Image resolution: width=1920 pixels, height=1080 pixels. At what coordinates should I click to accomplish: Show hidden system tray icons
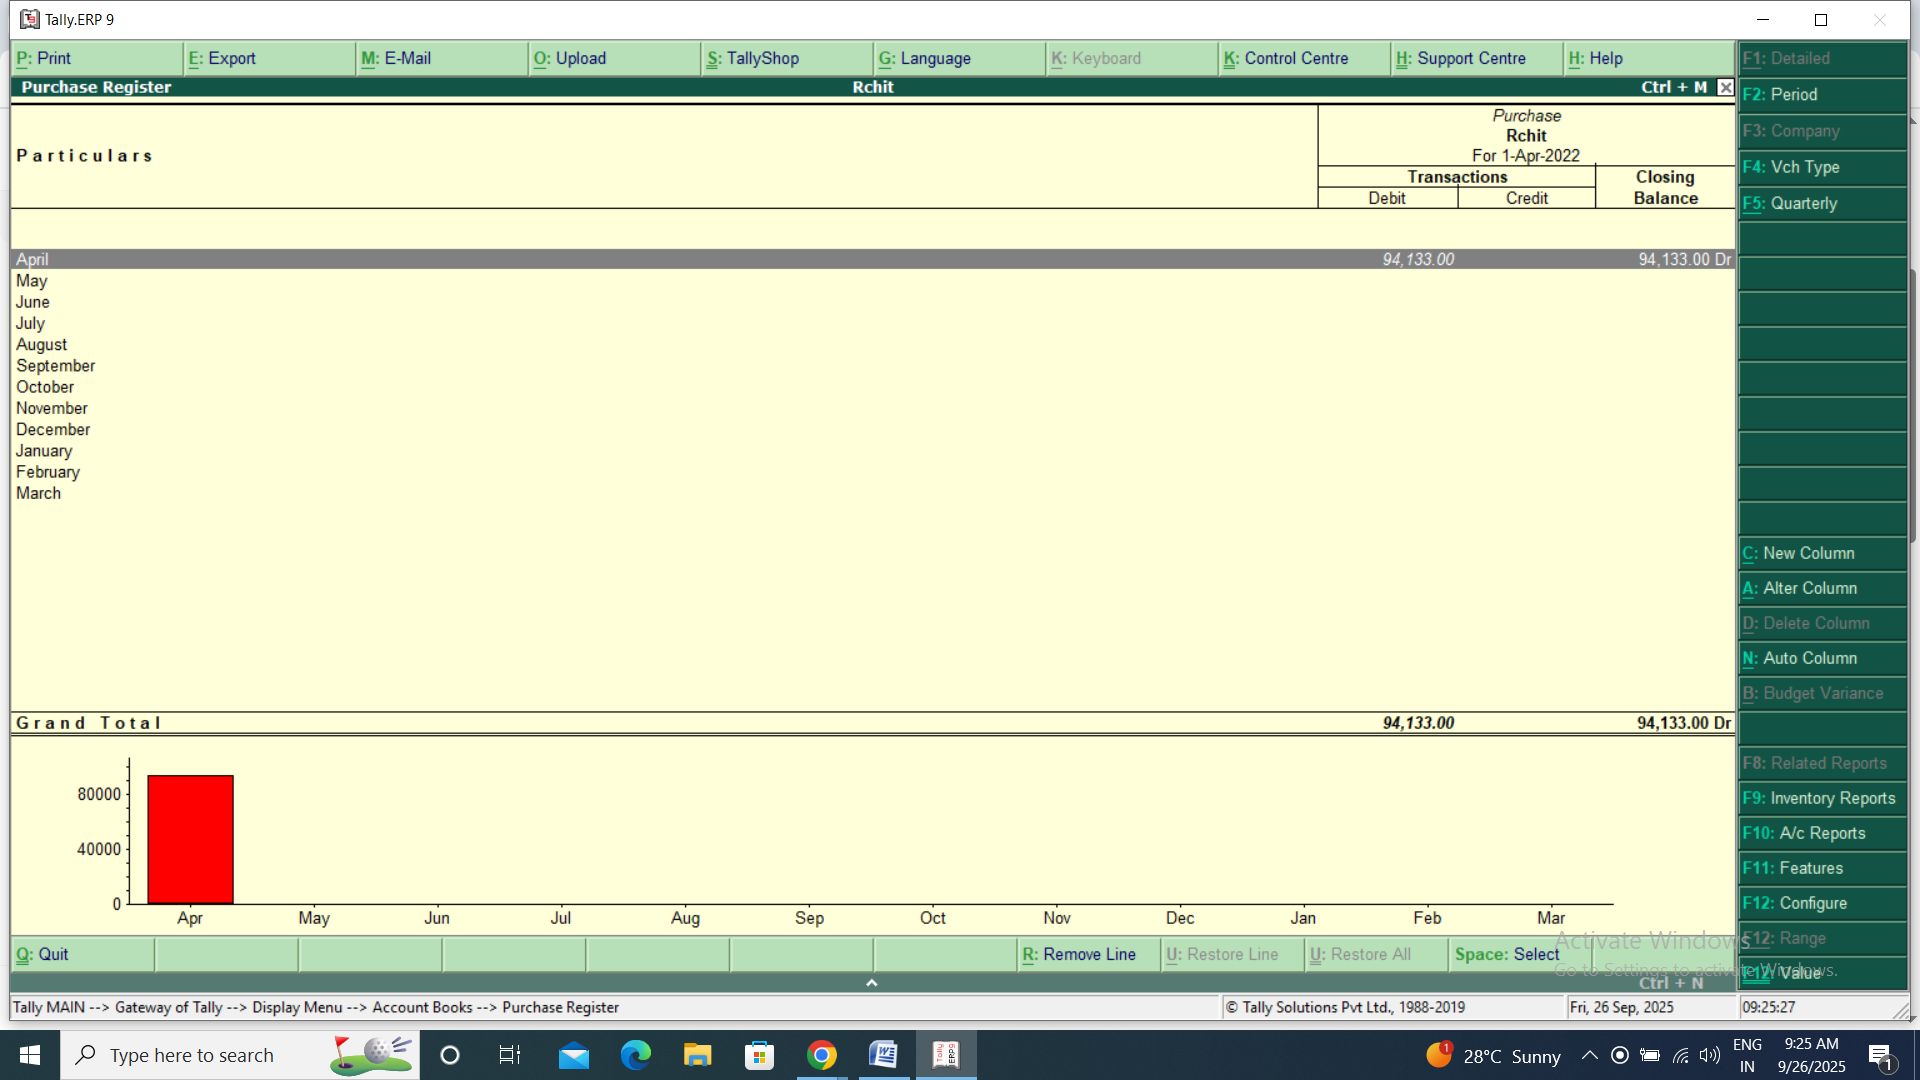[x=1589, y=1055]
